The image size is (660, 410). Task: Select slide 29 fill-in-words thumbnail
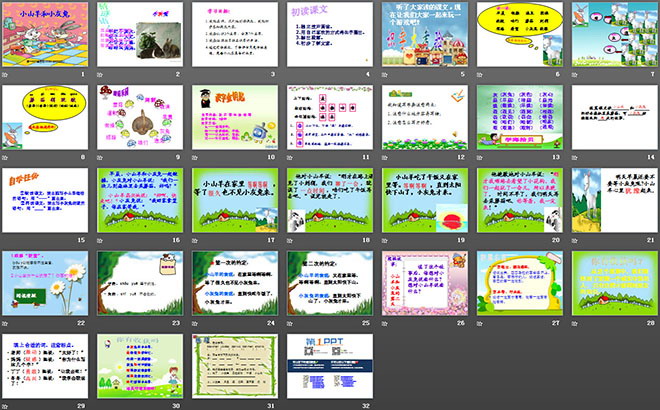coord(45,366)
